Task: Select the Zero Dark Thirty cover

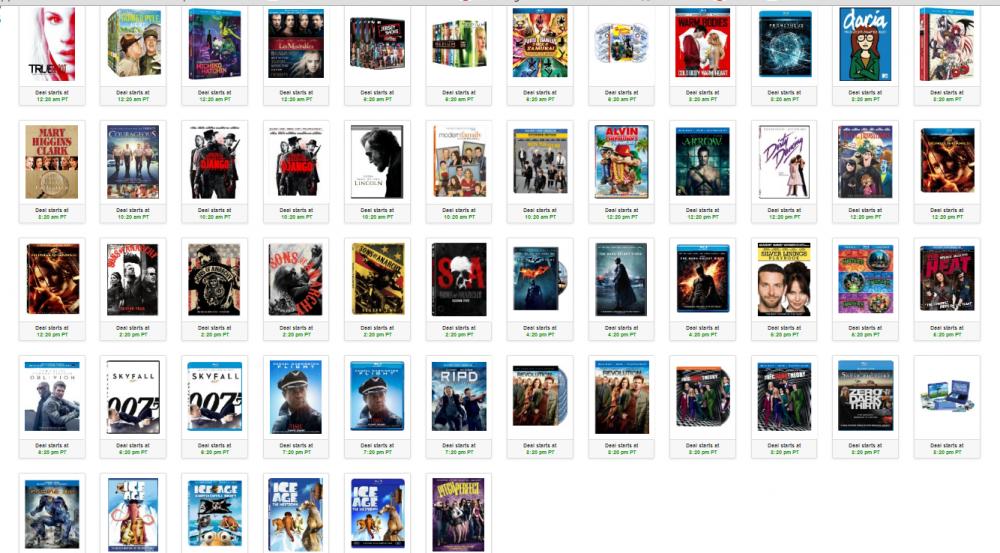Action: (x=865, y=395)
